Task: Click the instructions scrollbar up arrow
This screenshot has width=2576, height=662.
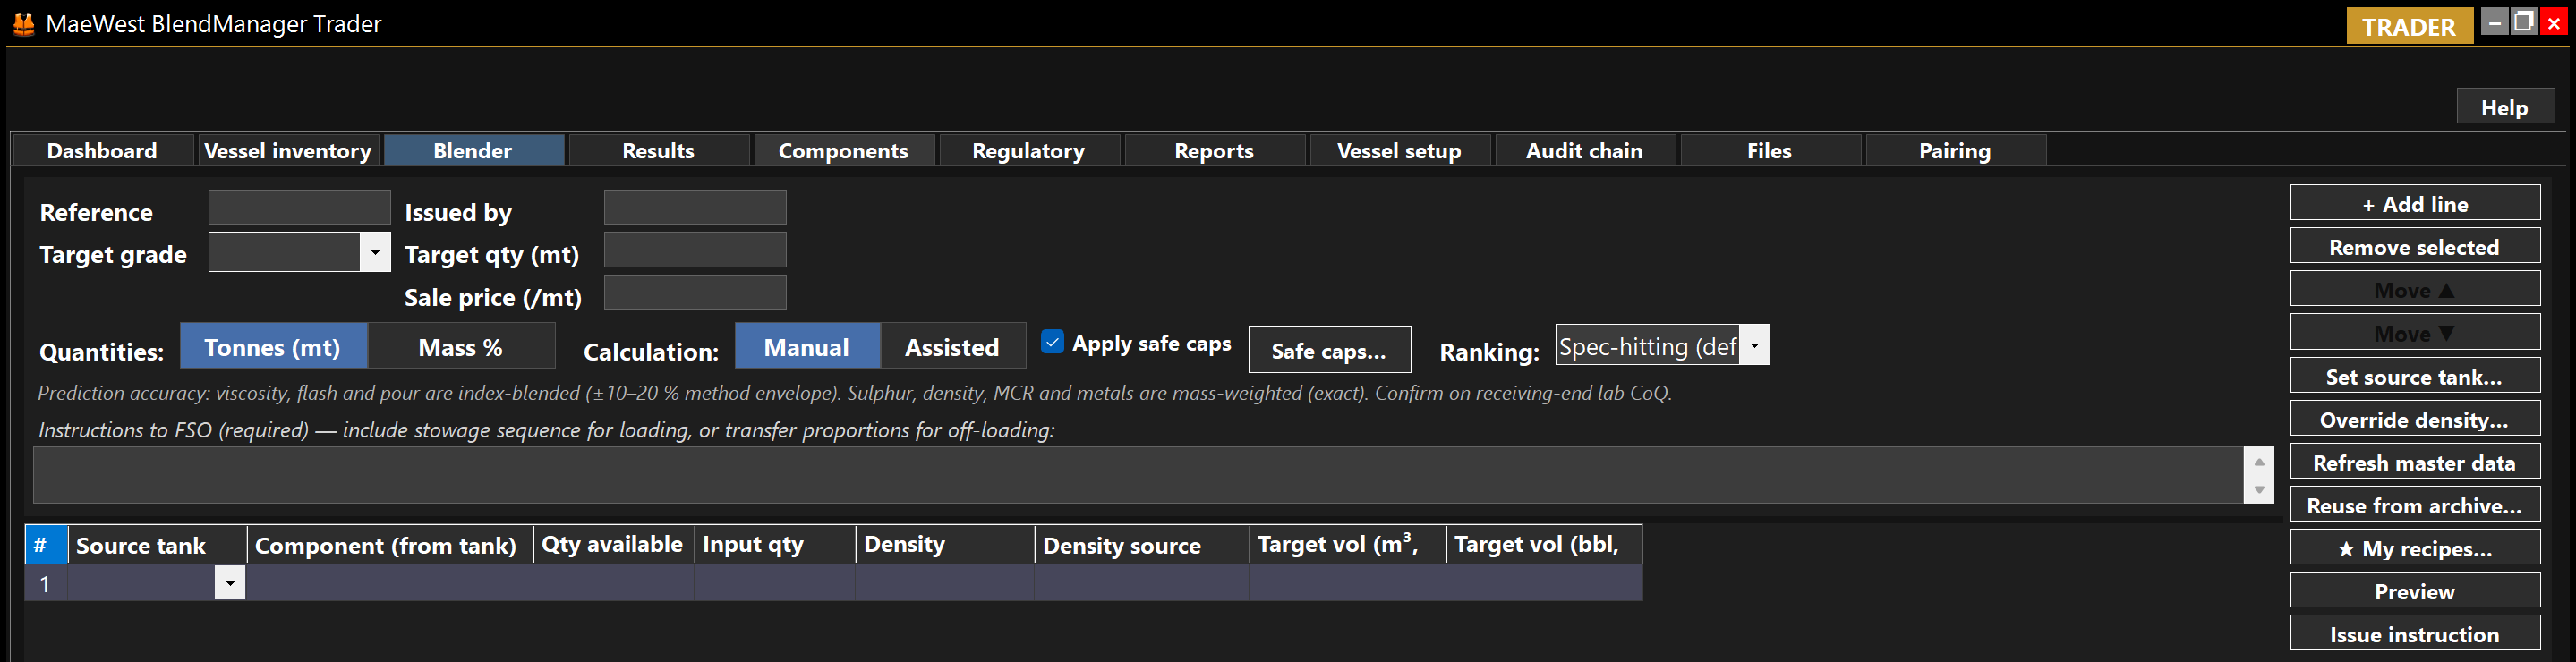Action: (2258, 461)
